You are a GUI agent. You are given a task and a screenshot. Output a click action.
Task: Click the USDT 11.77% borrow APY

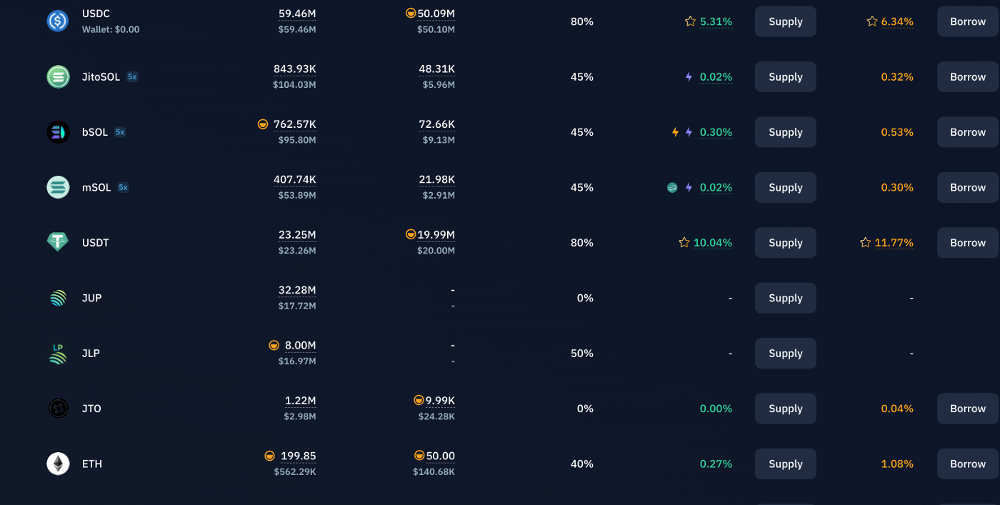click(x=893, y=243)
